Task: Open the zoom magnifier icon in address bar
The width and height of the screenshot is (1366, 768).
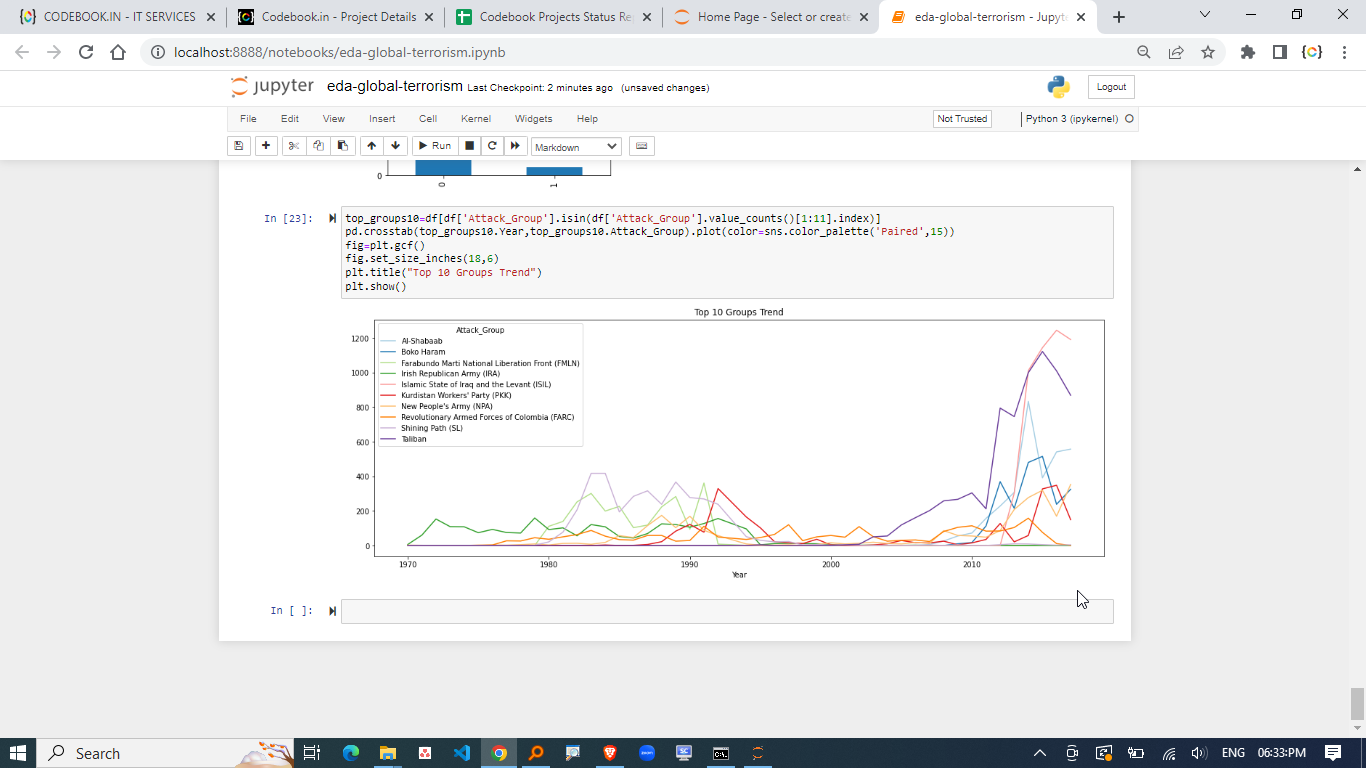Action: coord(1144,52)
